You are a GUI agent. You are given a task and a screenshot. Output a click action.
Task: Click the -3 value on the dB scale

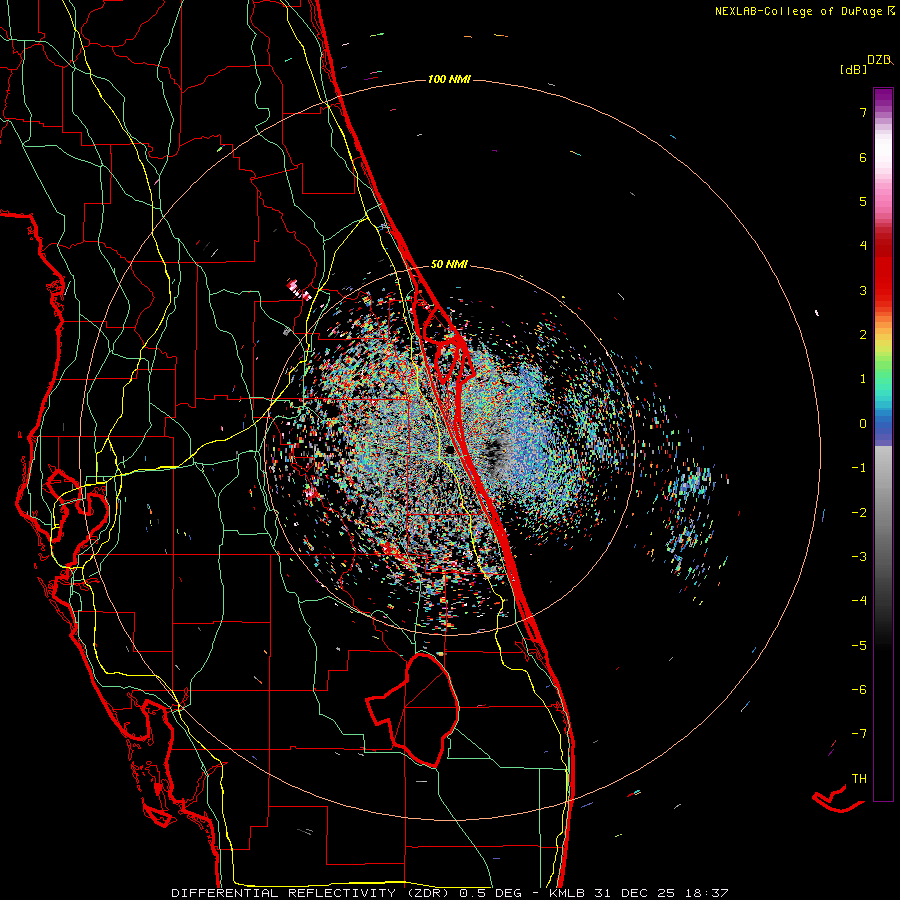coord(859,557)
